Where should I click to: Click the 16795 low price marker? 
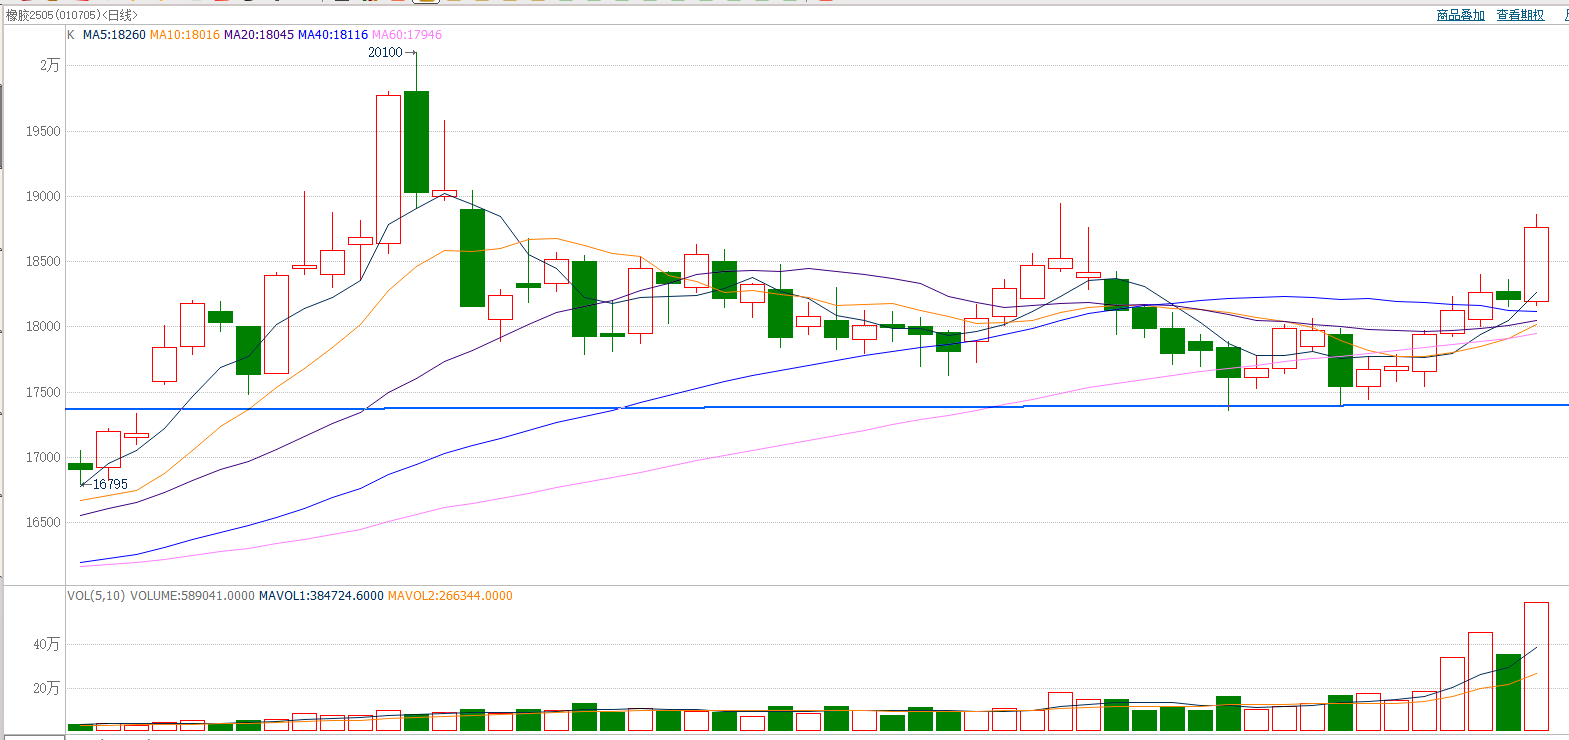pyautogui.click(x=110, y=484)
